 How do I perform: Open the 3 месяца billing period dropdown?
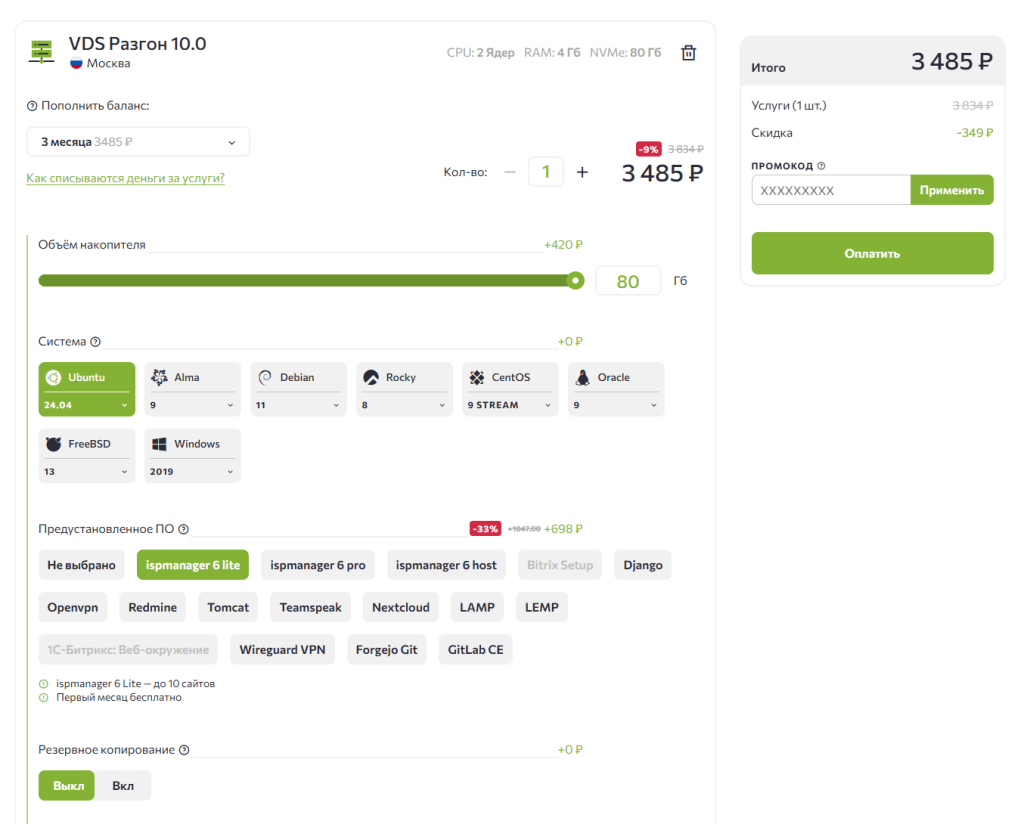pyautogui.click(x=138, y=142)
